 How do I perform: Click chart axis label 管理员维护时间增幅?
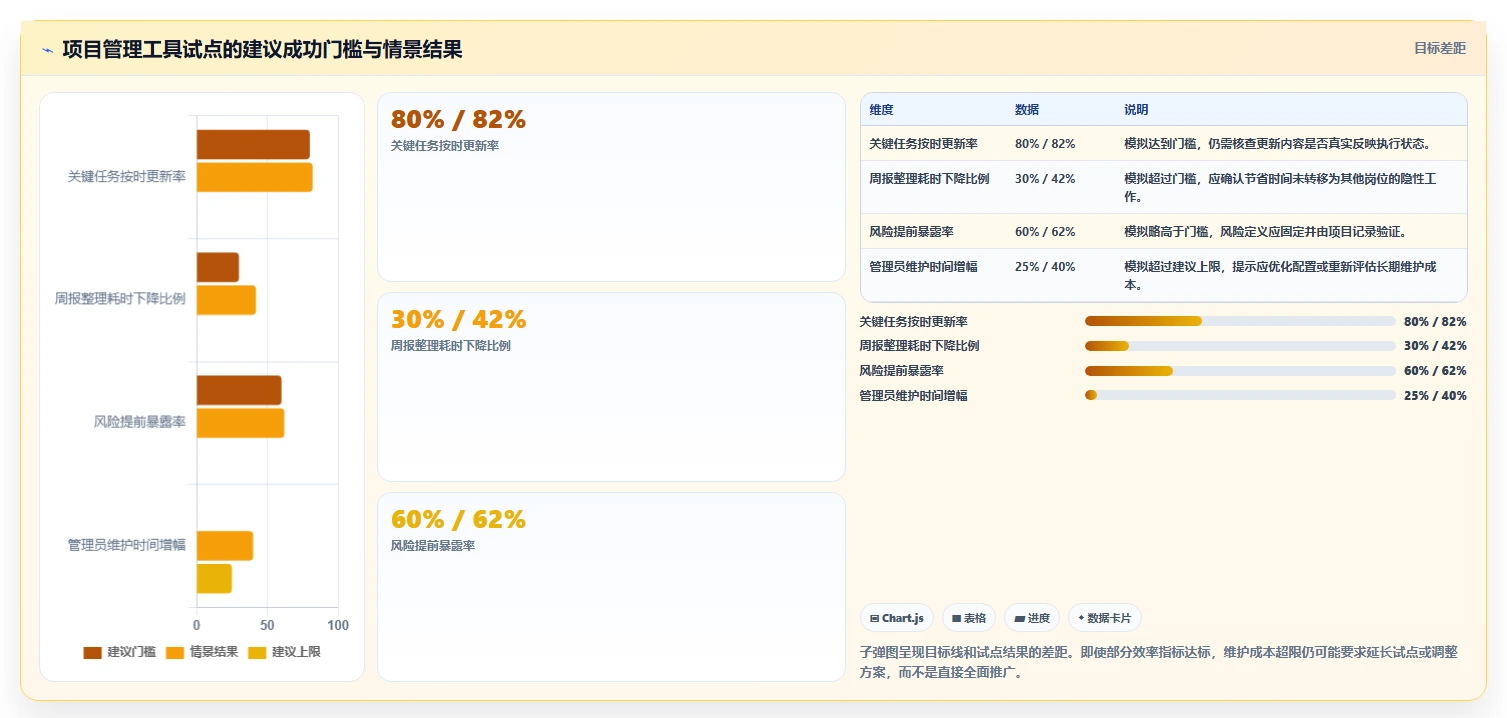(126, 545)
